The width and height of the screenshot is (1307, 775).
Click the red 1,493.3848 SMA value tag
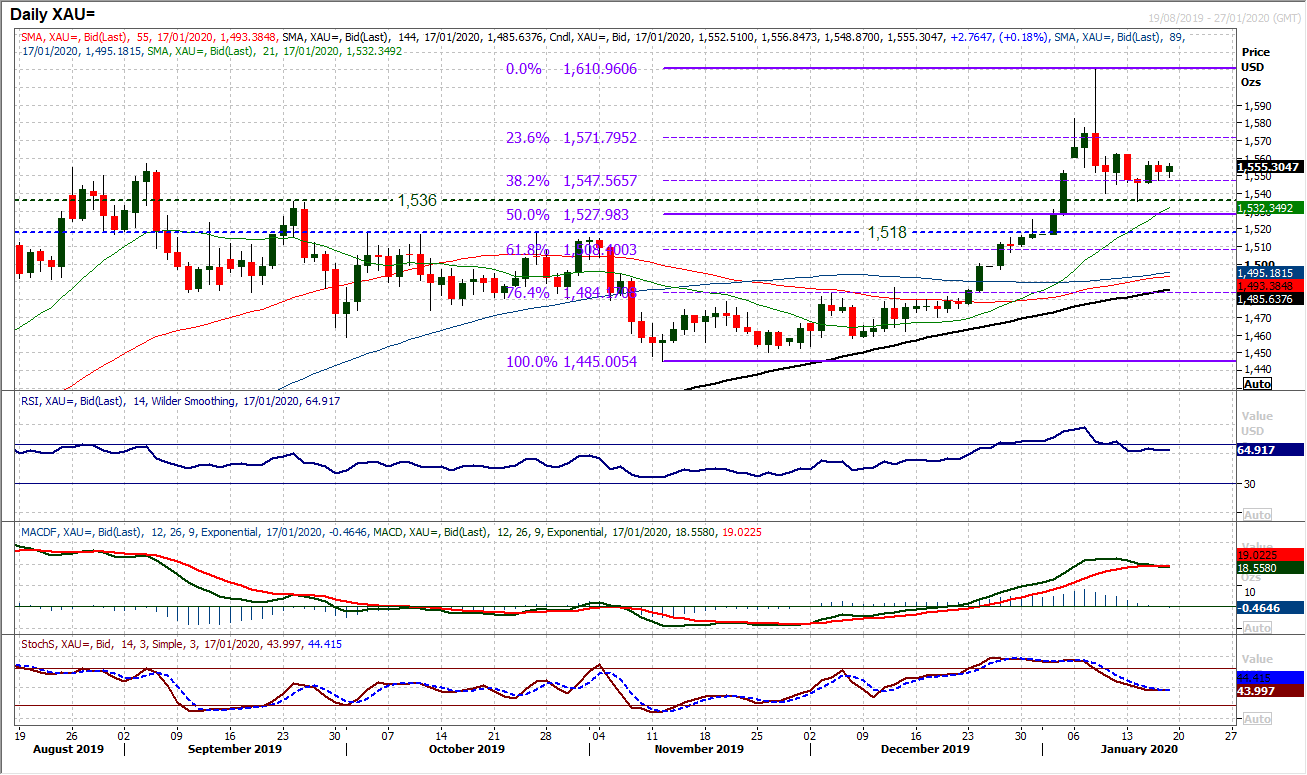coord(1268,285)
